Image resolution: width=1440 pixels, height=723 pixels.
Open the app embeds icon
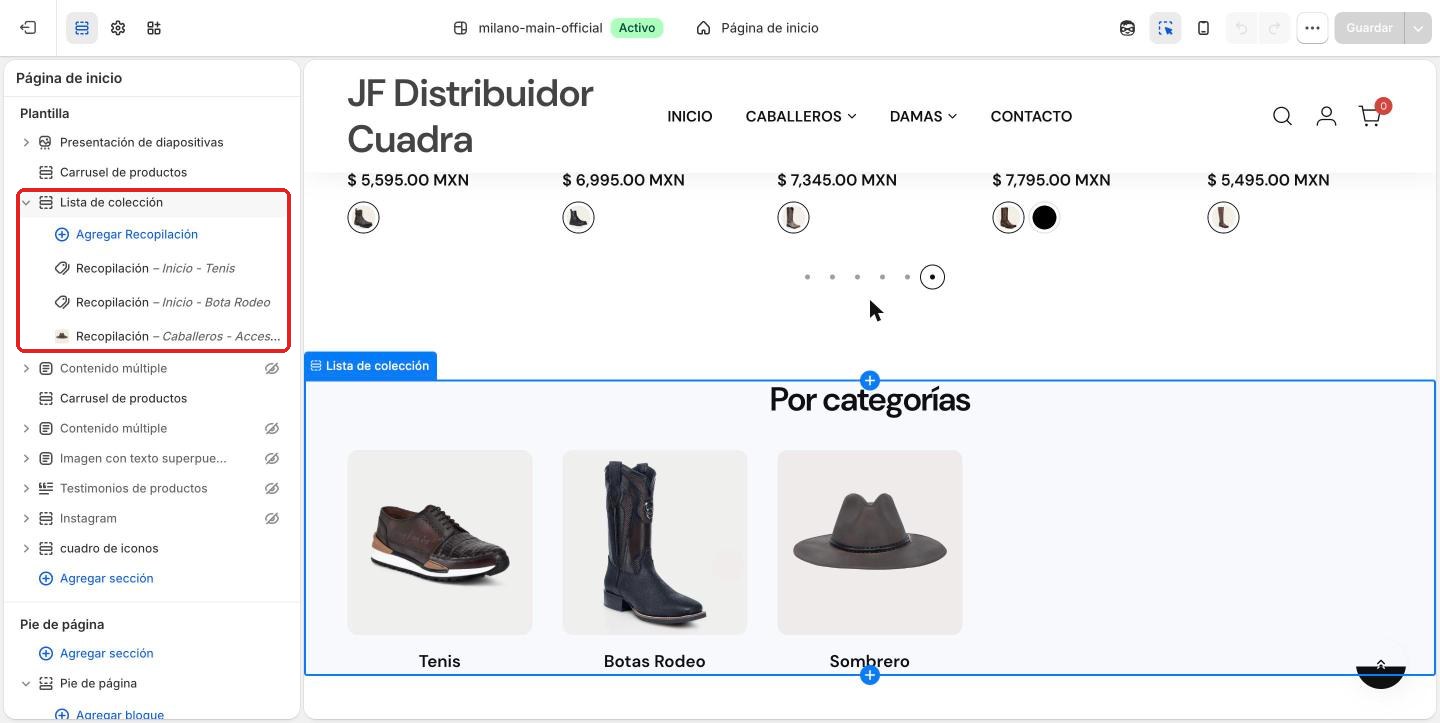154,28
